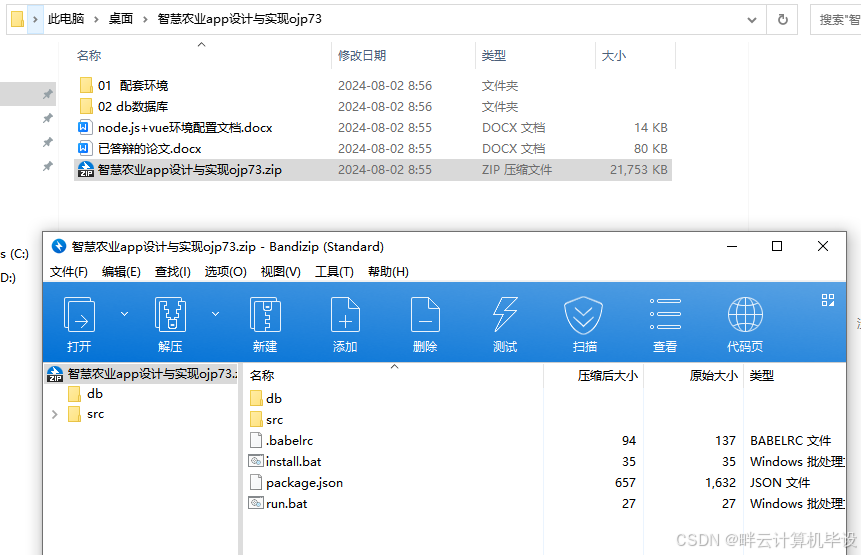The height and width of the screenshot is (555, 861).
Task: Select the archive root node in tree
Action: pyautogui.click(x=142, y=374)
